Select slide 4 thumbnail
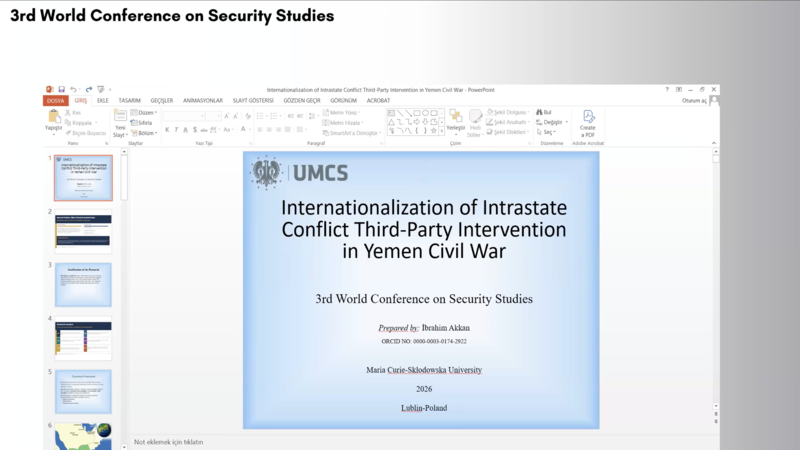Screen dimensions: 800x450 83,338
